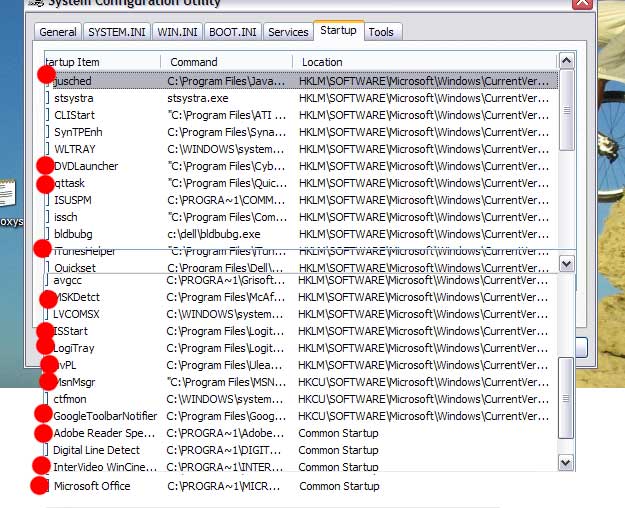Click the c:\dell\bldbubg.exe command cell
Image resolution: width=625 pixels, height=508 pixels.
214,234
